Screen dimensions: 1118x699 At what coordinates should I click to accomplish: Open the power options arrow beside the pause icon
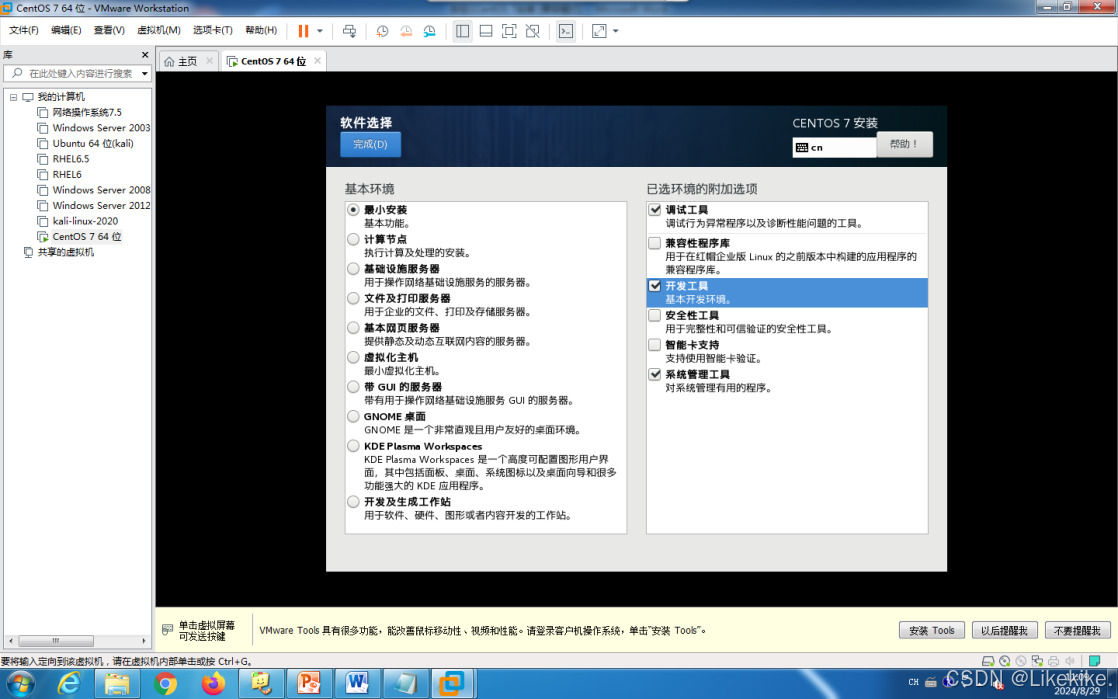(x=319, y=31)
